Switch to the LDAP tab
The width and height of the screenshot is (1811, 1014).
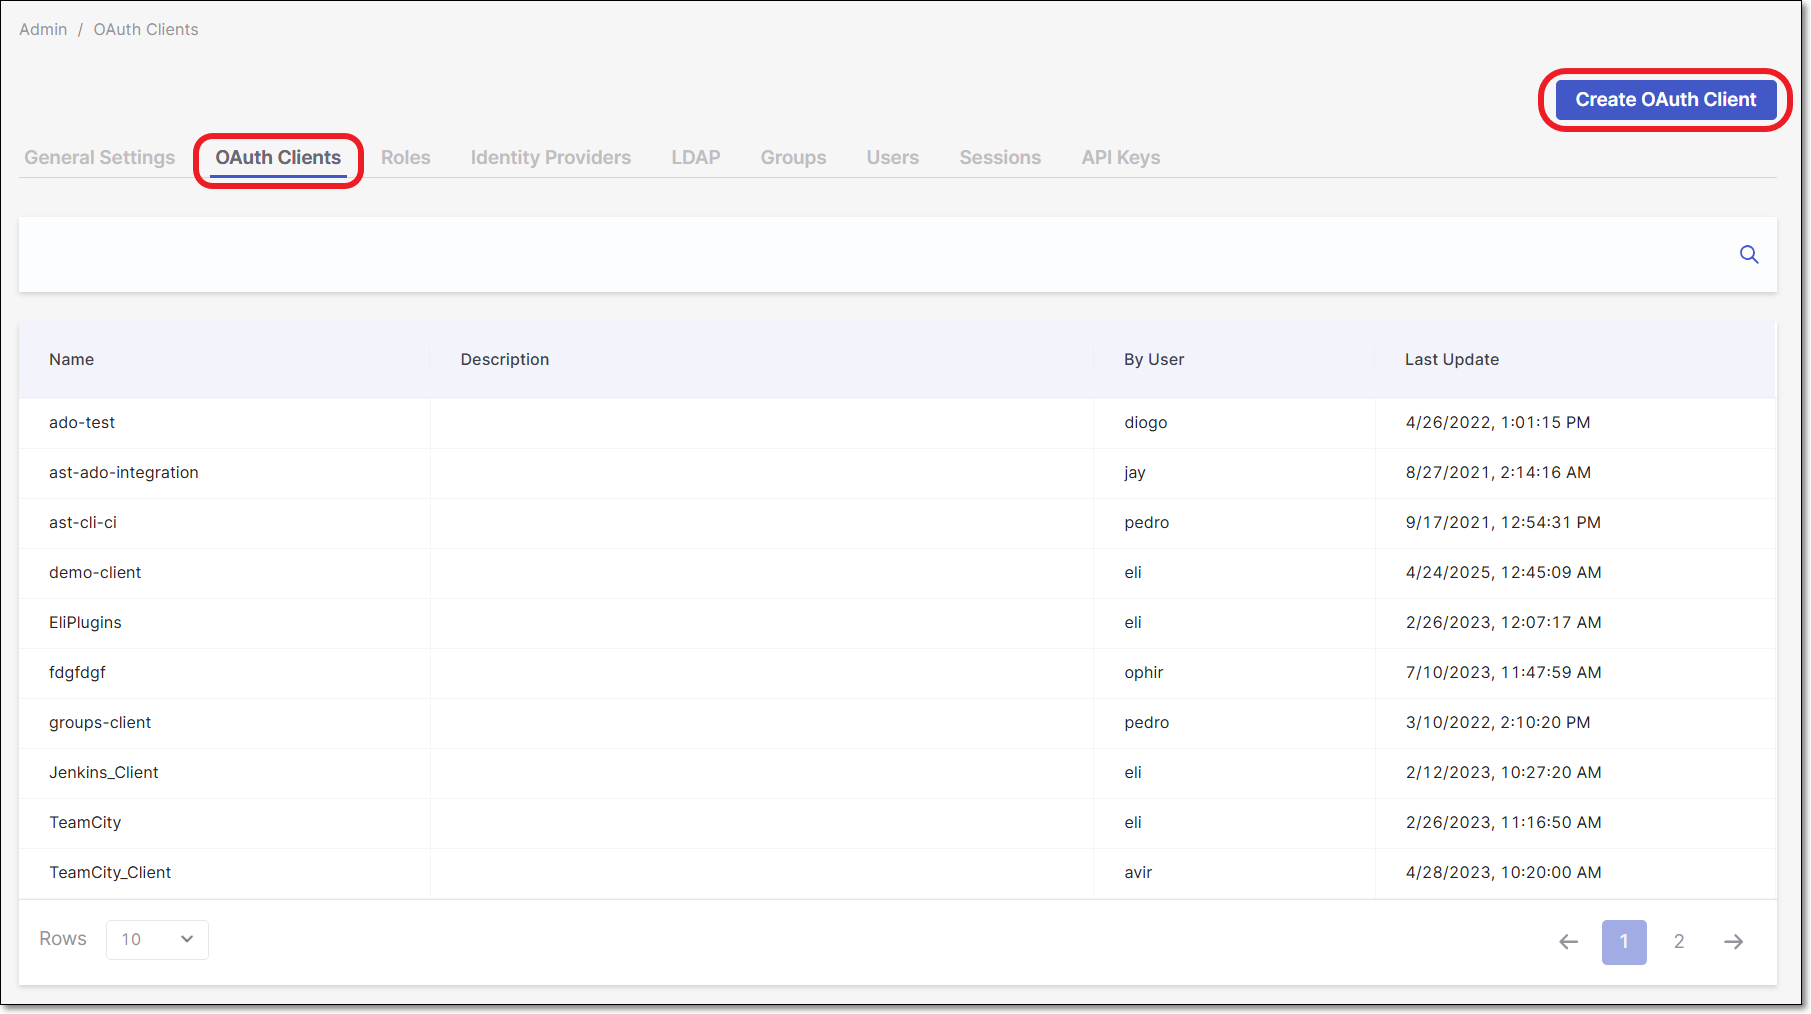click(696, 158)
